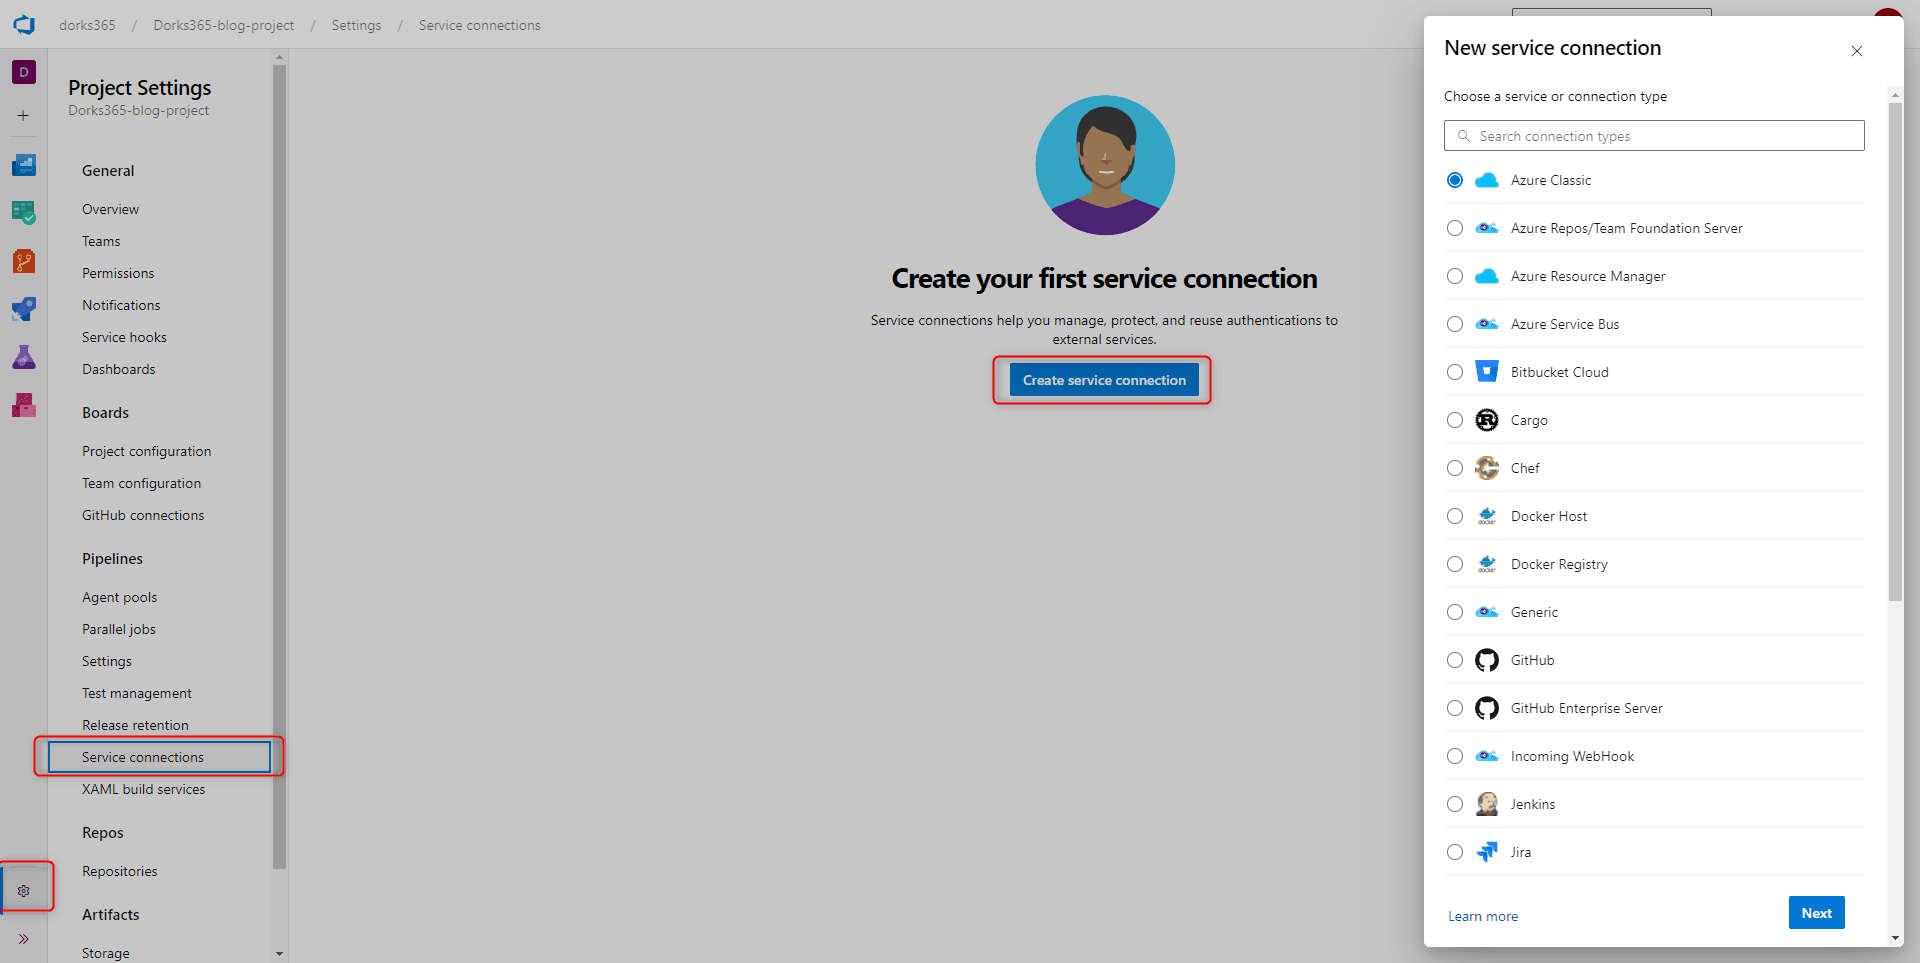The width and height of the screenshot is (1920, 963).
Task: Open Agent pools under Pipelines
Action: (x=120, y=597)
